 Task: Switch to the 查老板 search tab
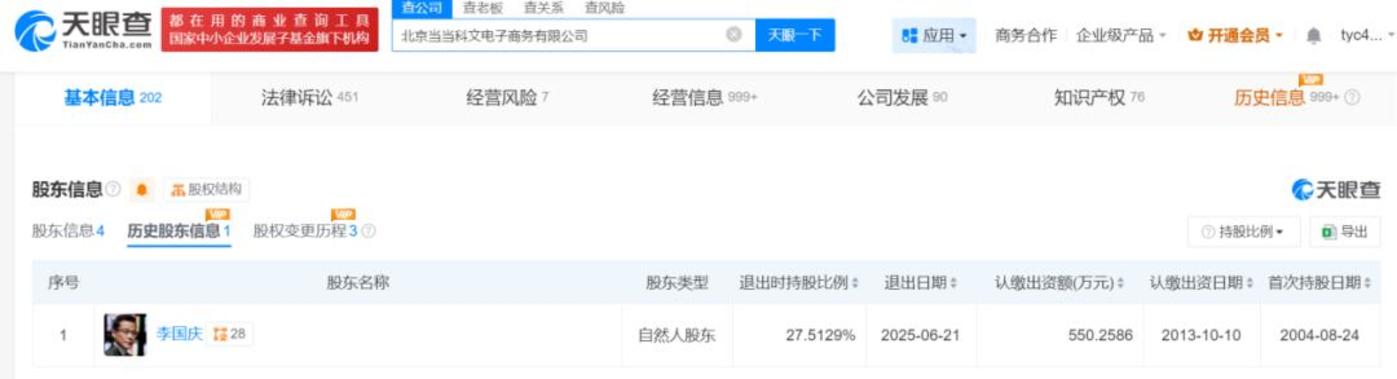click(x=483, y=8)
